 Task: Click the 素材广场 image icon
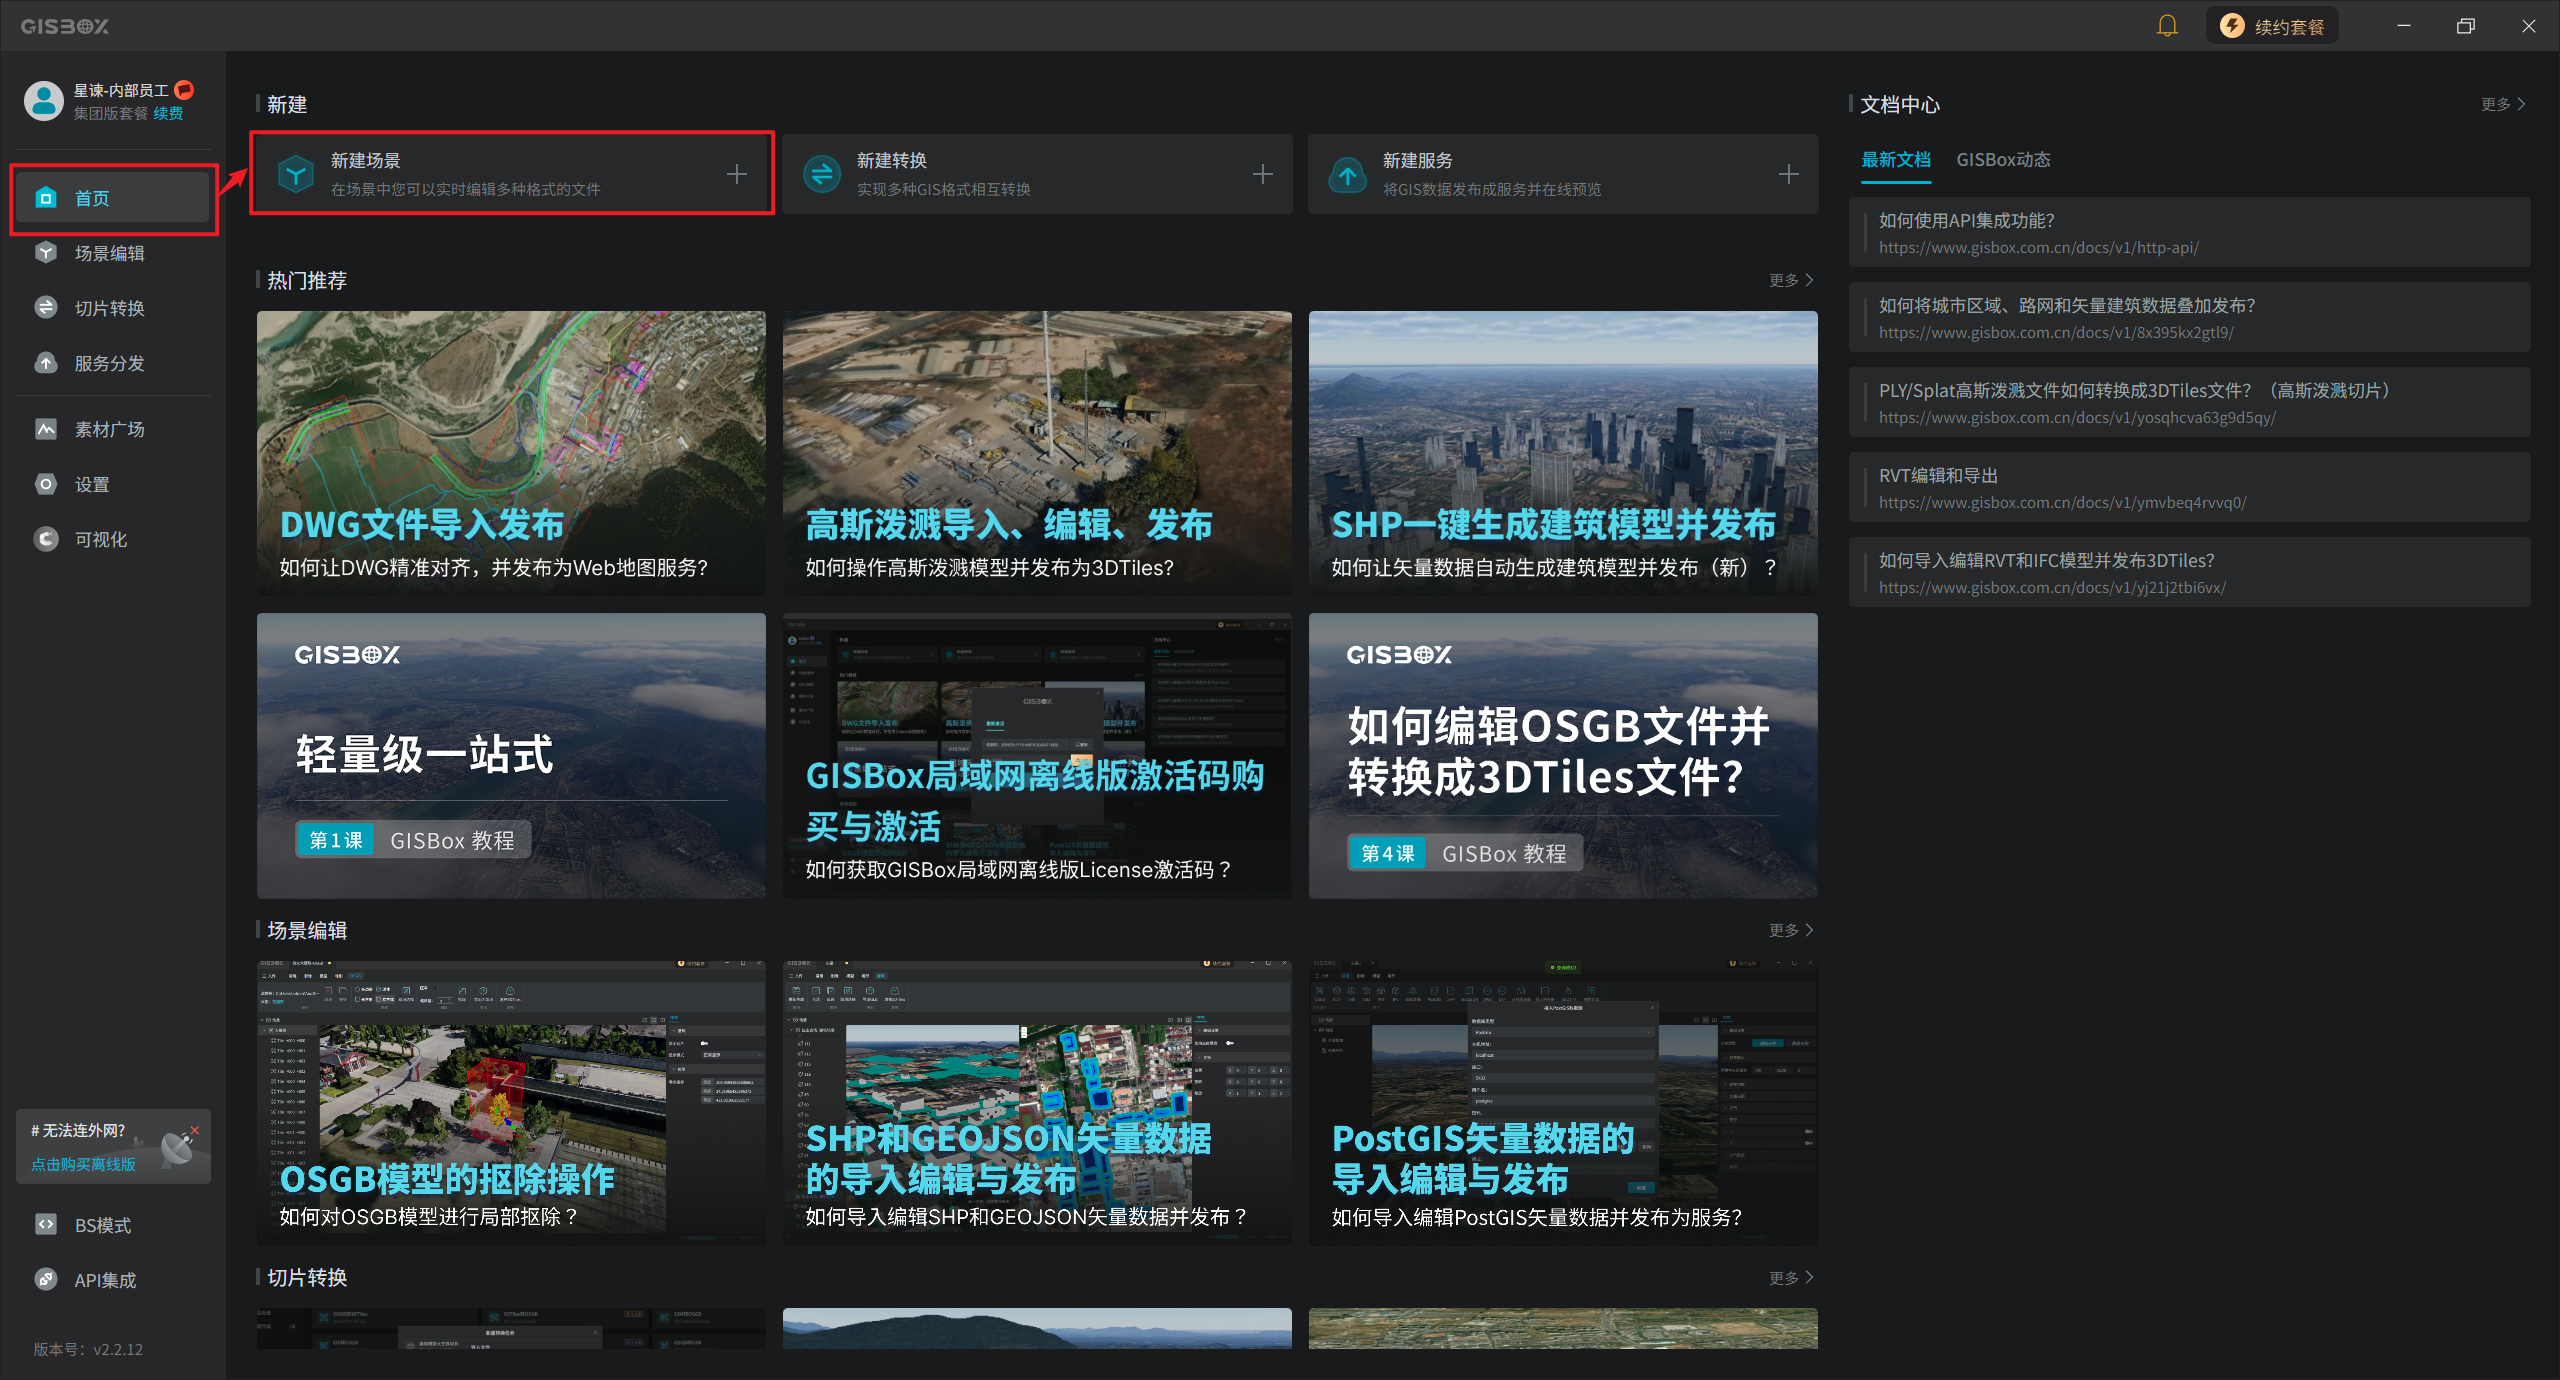pyautogui.click(x=46, y=429)
